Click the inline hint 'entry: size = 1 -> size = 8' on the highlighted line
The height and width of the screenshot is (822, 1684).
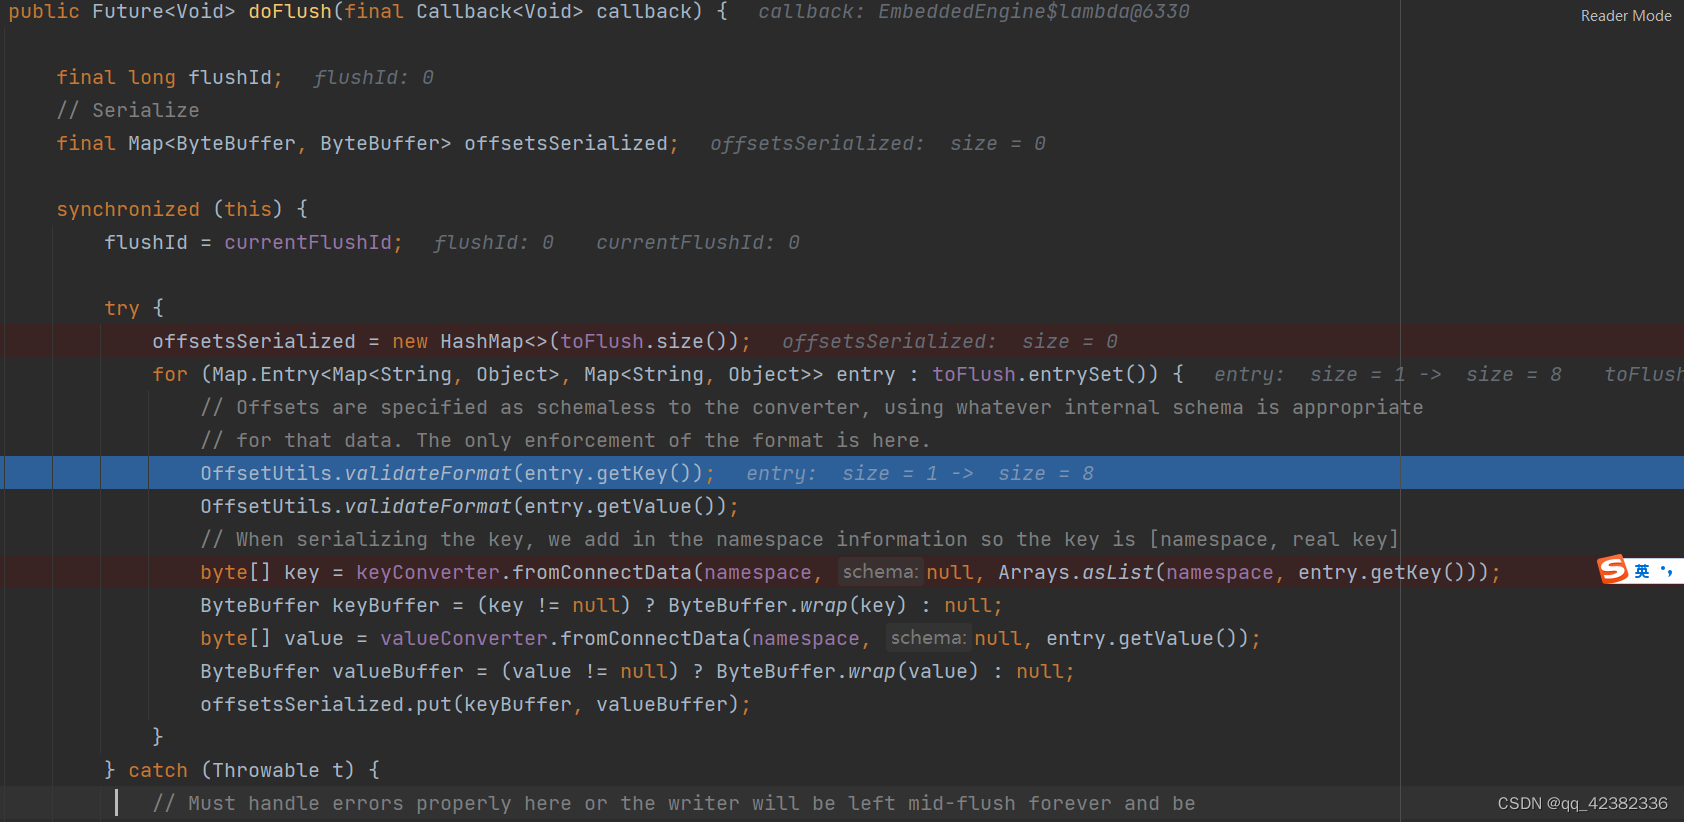click(920, 474)
